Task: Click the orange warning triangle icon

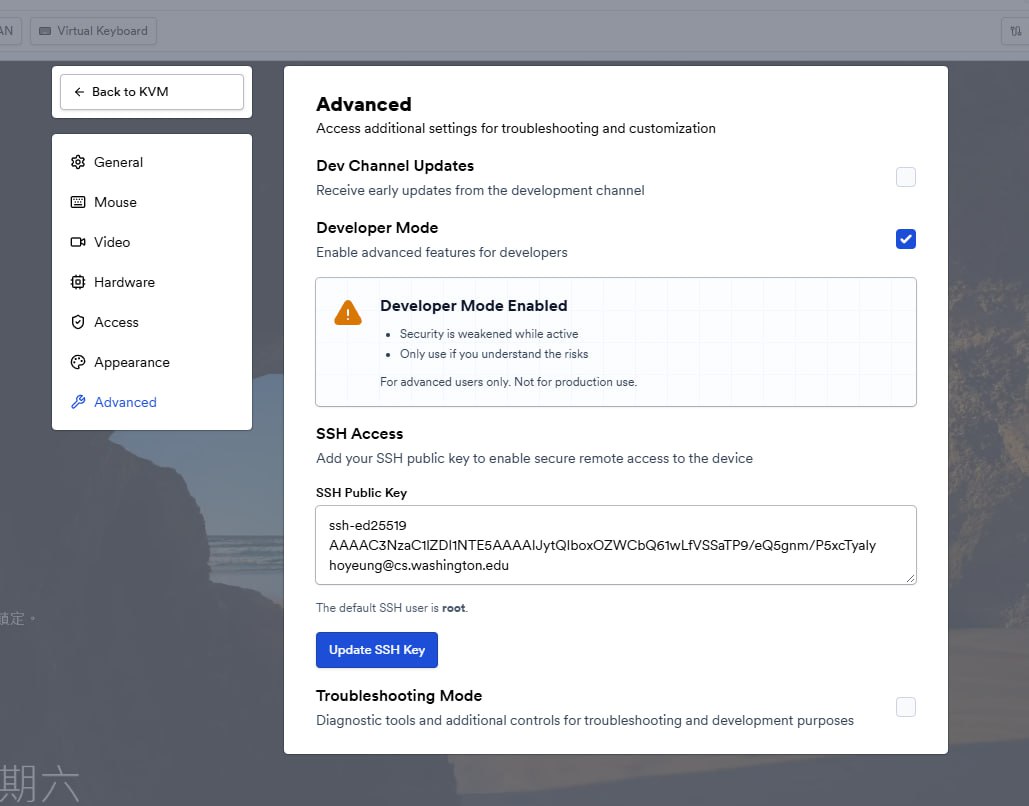Action: tap(348, 313)
